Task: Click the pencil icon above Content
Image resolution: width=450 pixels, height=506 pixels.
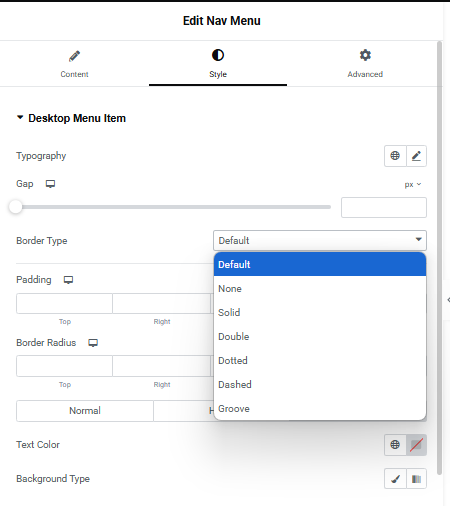Action: [x=74, y=56]
